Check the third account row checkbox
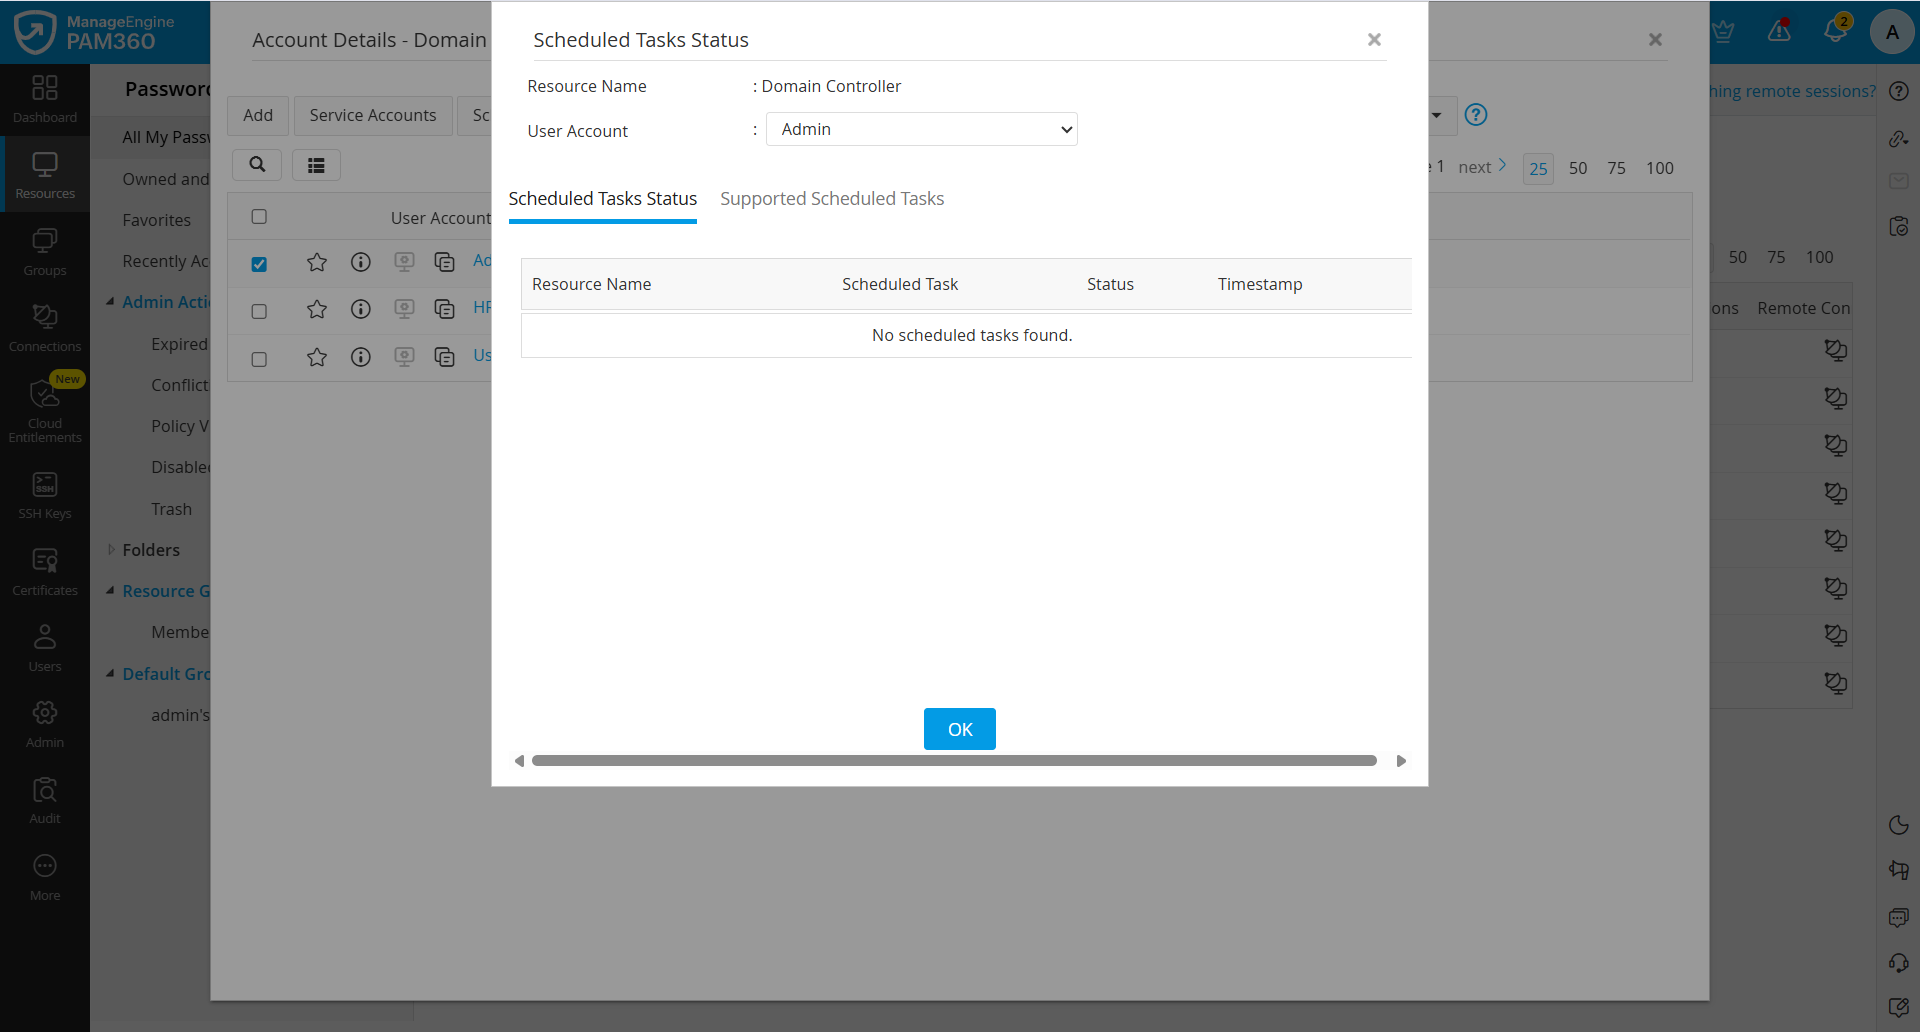The height and width of the screenshot is (1032, 1920). pyautogui.click(x=259, y=359)
